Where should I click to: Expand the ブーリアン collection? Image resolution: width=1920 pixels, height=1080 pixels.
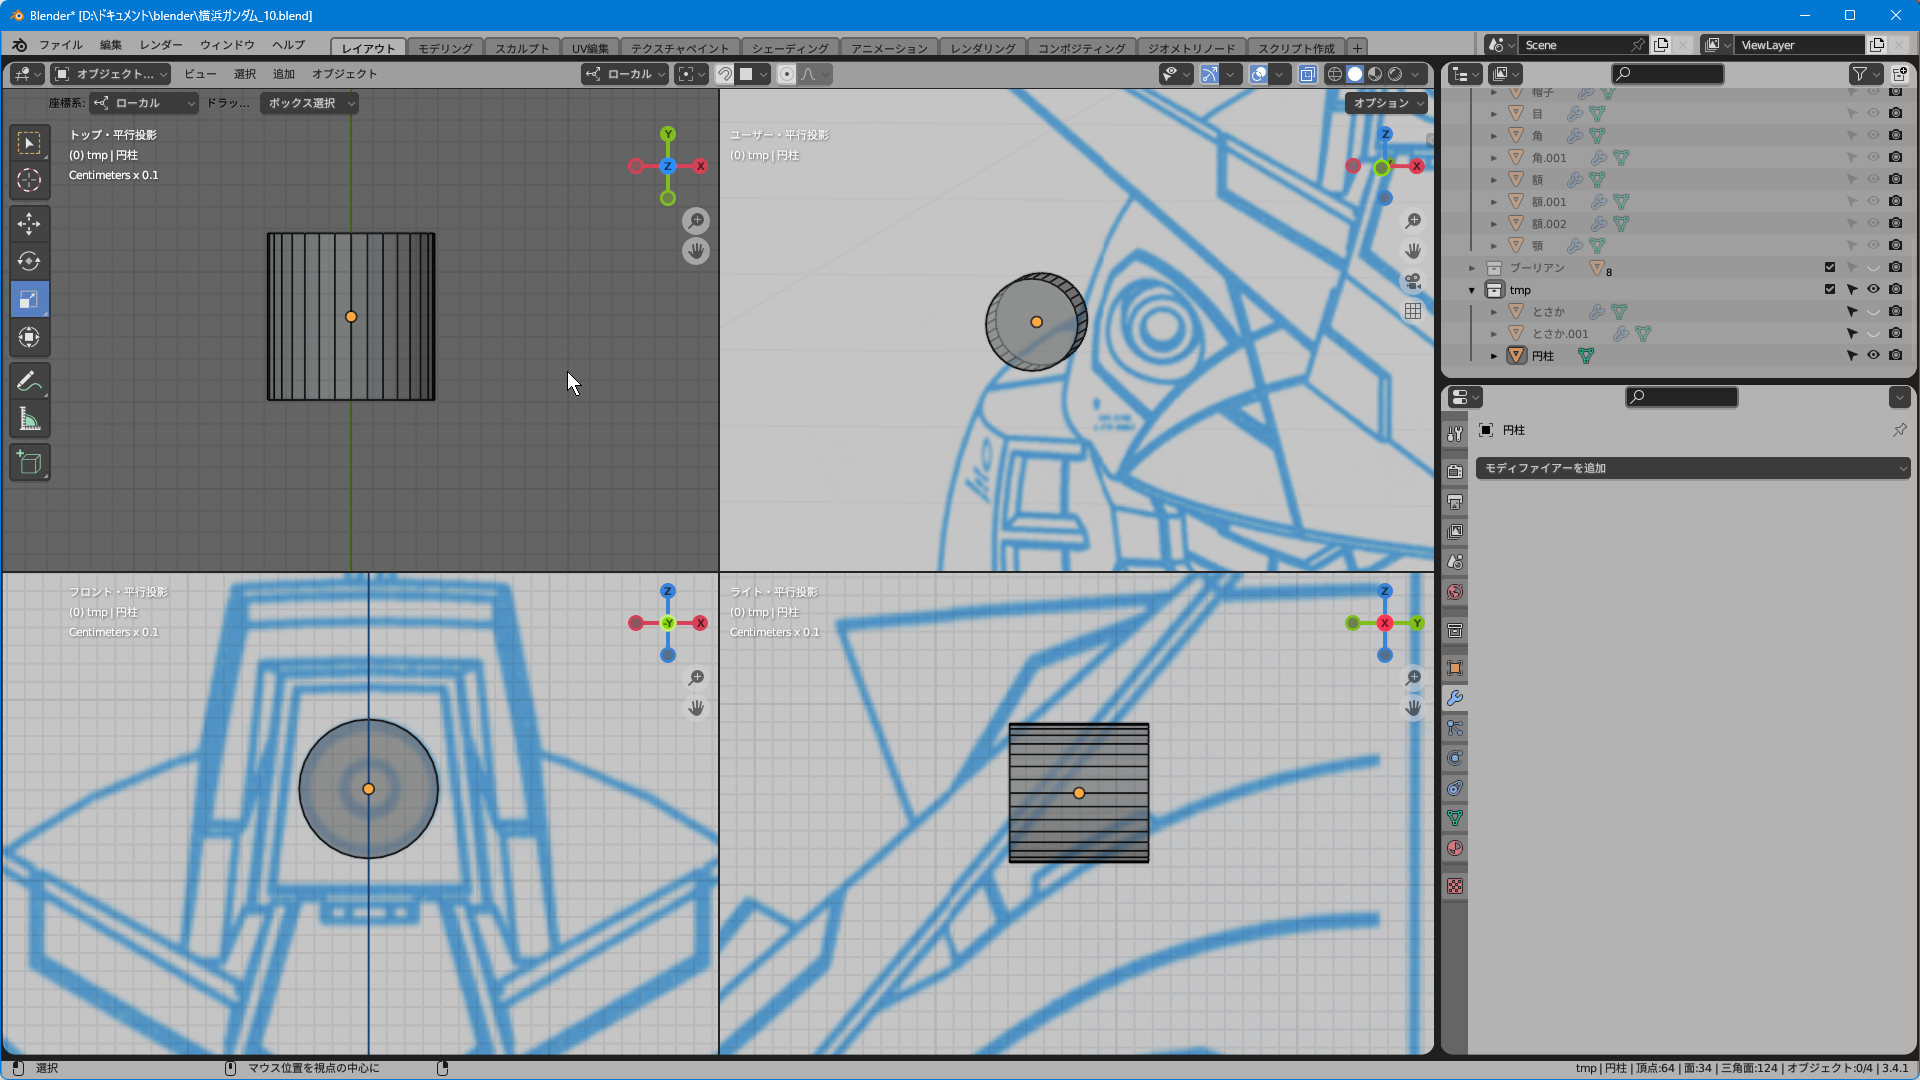(x=1472, y=268)
